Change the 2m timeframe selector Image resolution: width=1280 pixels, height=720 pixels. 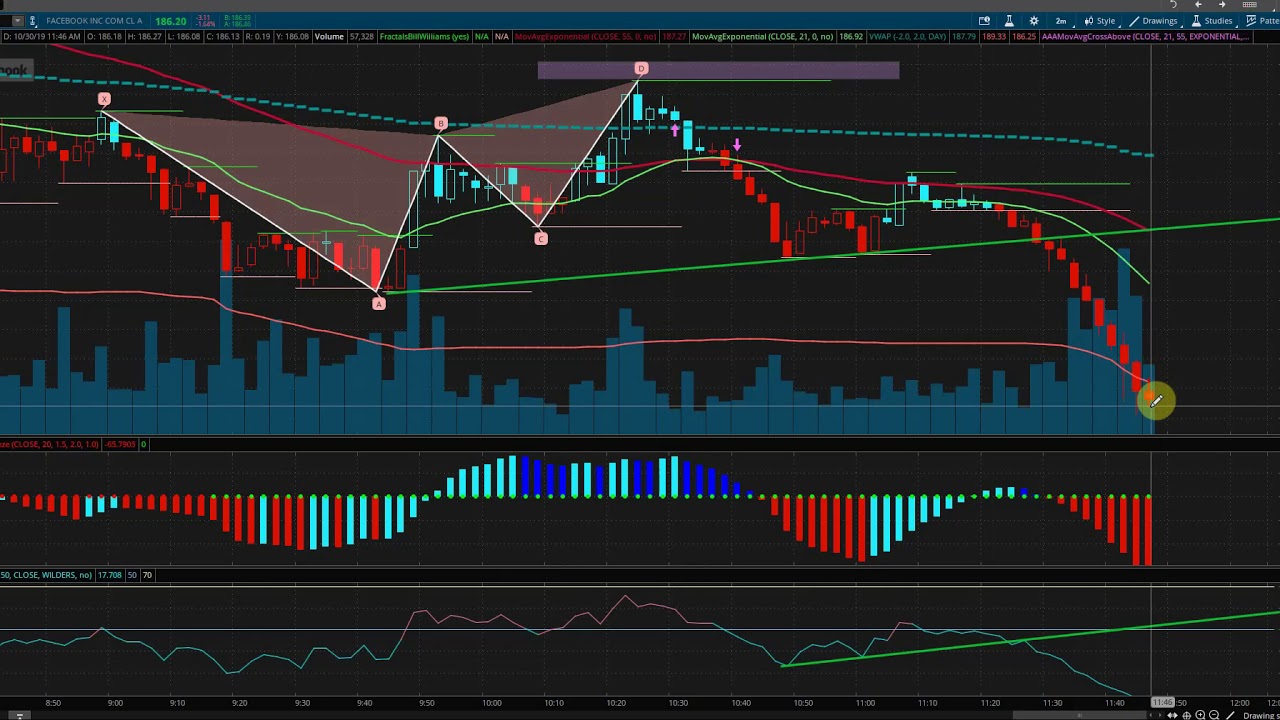point(1061,21)
